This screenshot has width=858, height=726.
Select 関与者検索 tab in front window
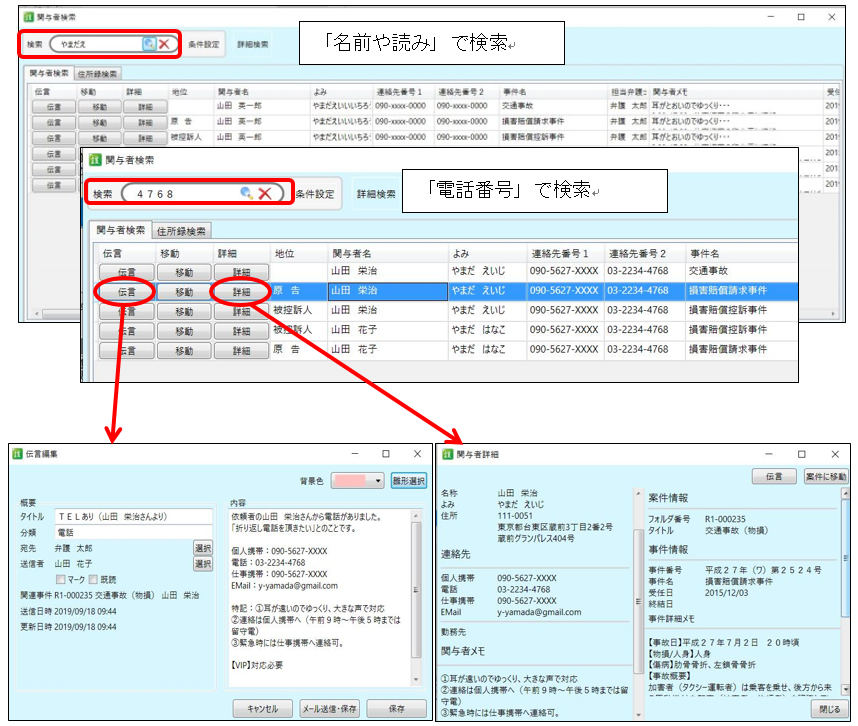click(120, 230)
